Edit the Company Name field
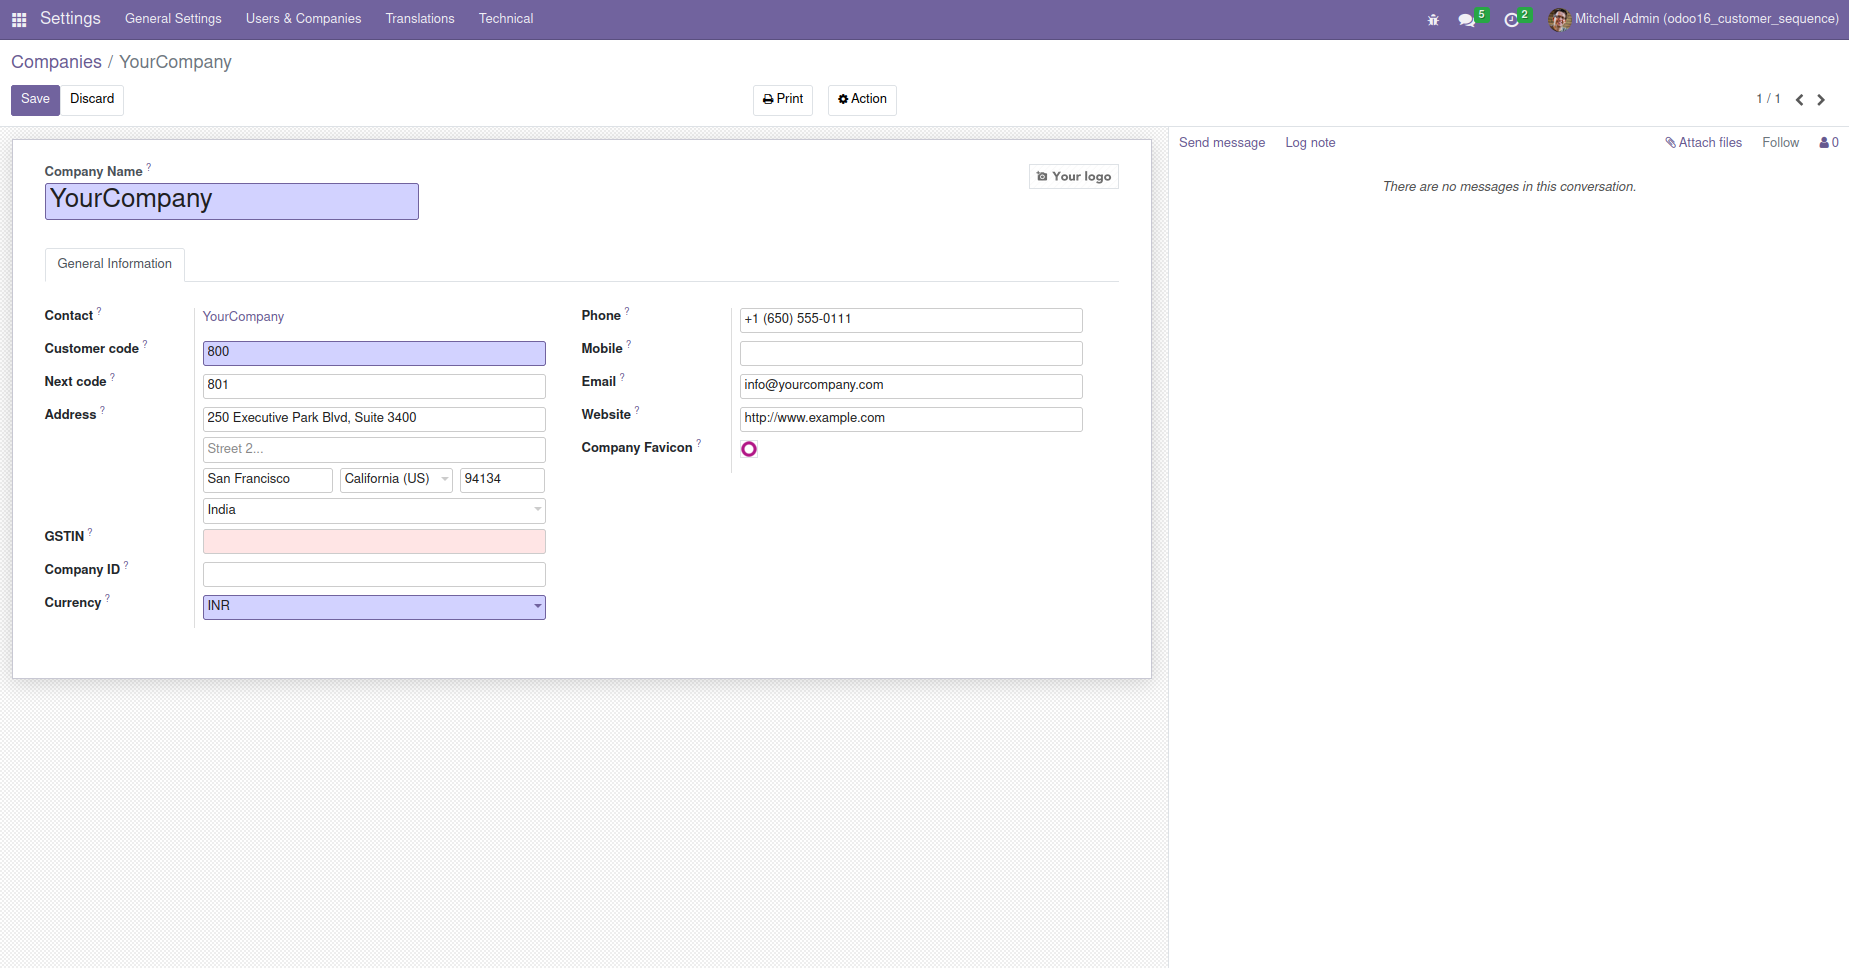The image size is (1849, 968). (232, 201)
